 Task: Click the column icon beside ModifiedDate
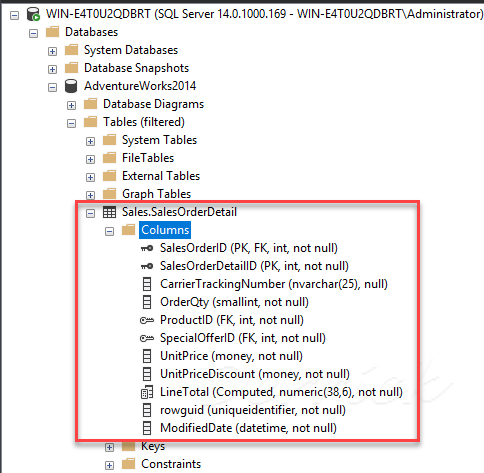click(147, 428)
